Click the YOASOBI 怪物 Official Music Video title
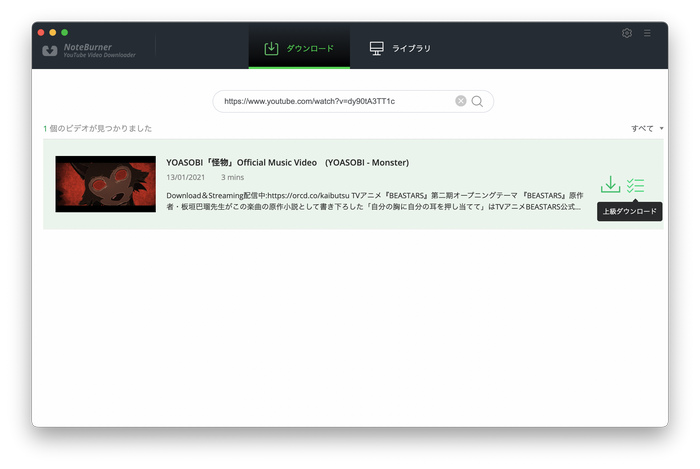The height and width of the screenshot is (469, 700). 288,162
